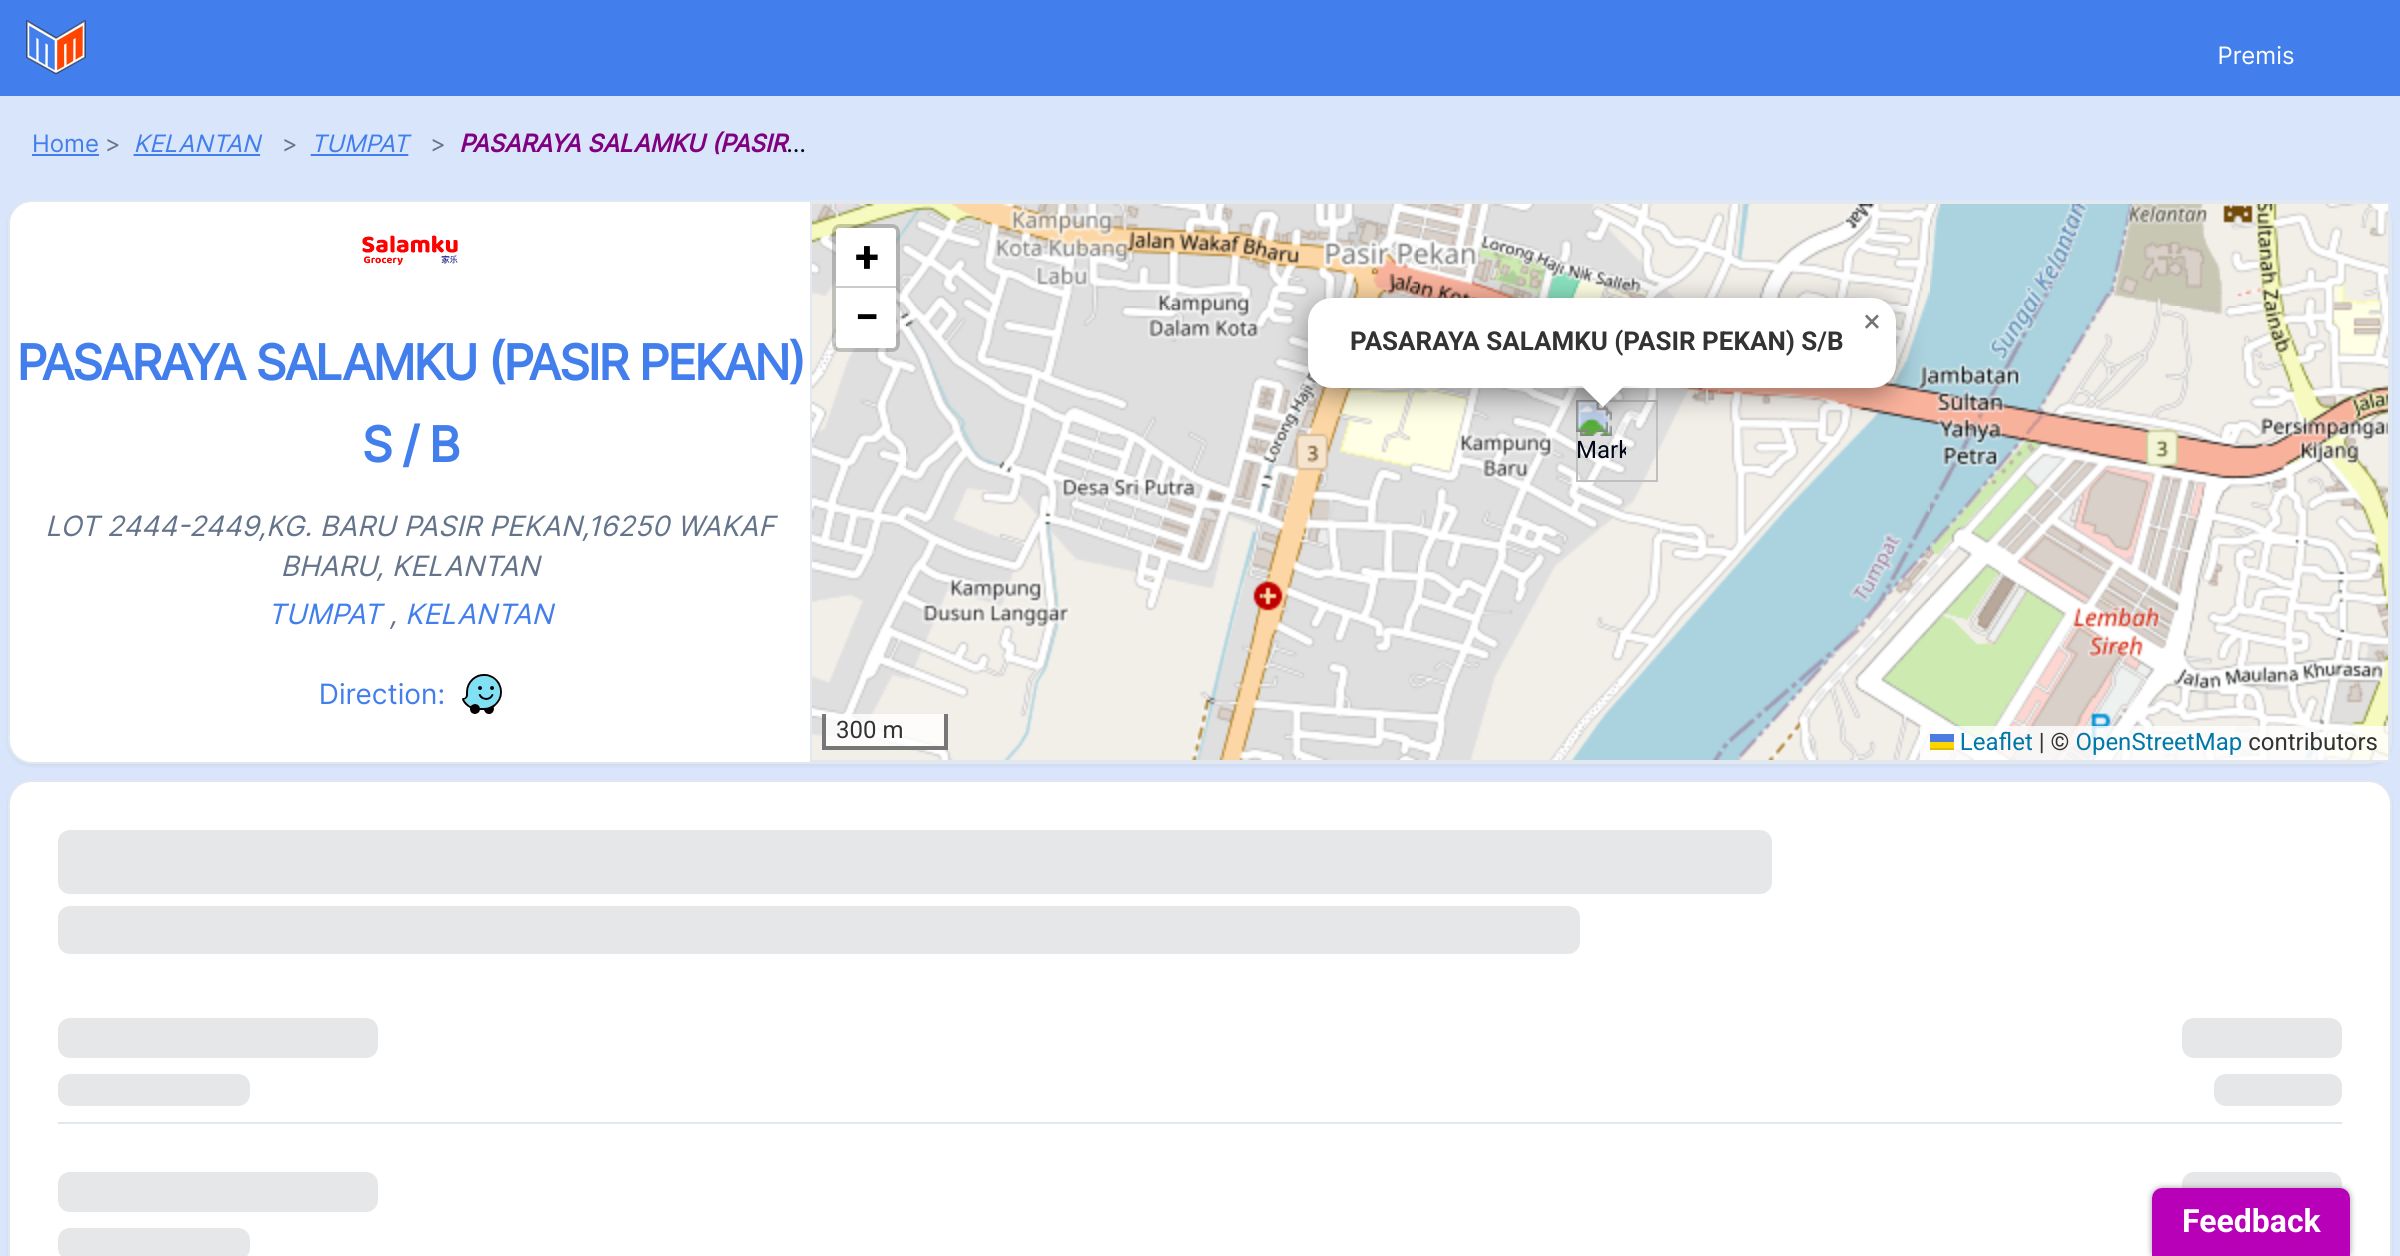Image resolution: width=2400 pixels, height=1256 pixels.
Task: Go to Home breadcrumb
Action: pyautogui.click(x=65, y=144)
